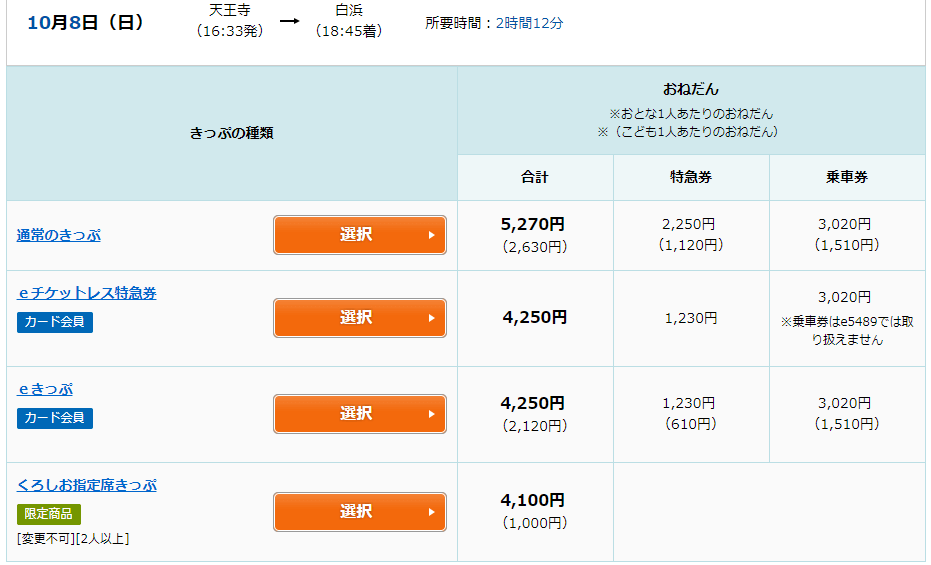Open the eチケットレス特急券 link

pyautogui.click(x=87, y=293)
